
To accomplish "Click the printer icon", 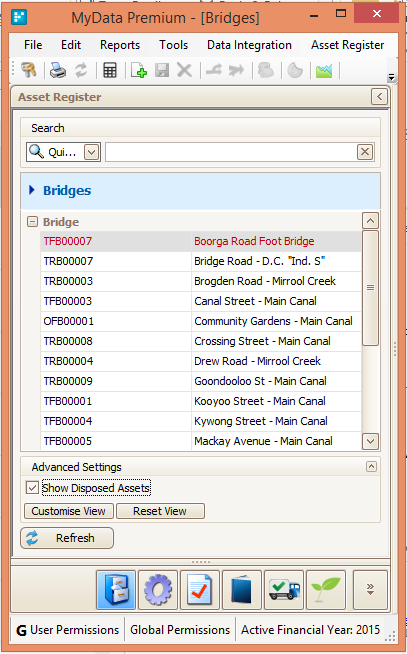I will pyautogui.click(x=58, y=70).
